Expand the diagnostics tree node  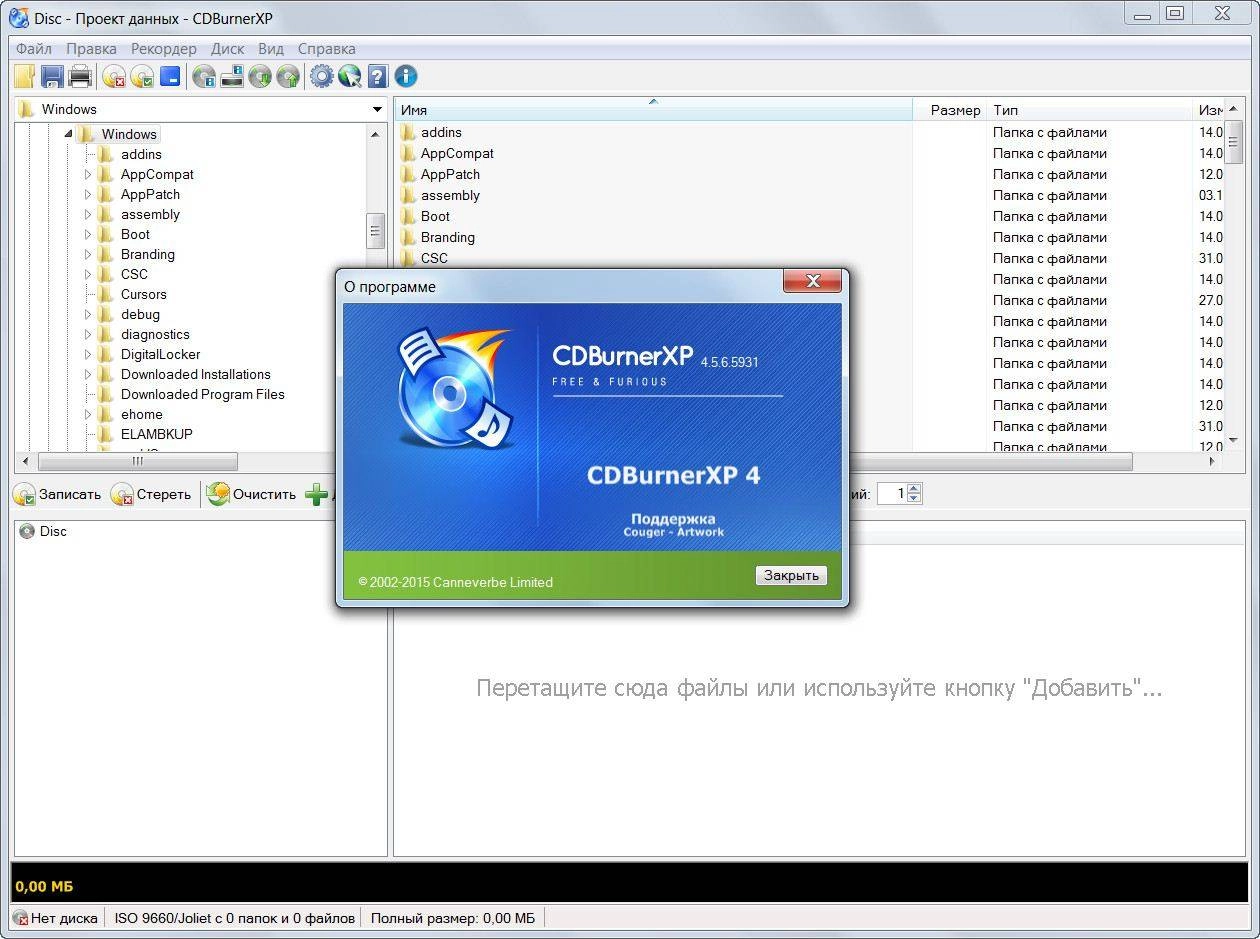pyautogui.click(x=88, y=334)
